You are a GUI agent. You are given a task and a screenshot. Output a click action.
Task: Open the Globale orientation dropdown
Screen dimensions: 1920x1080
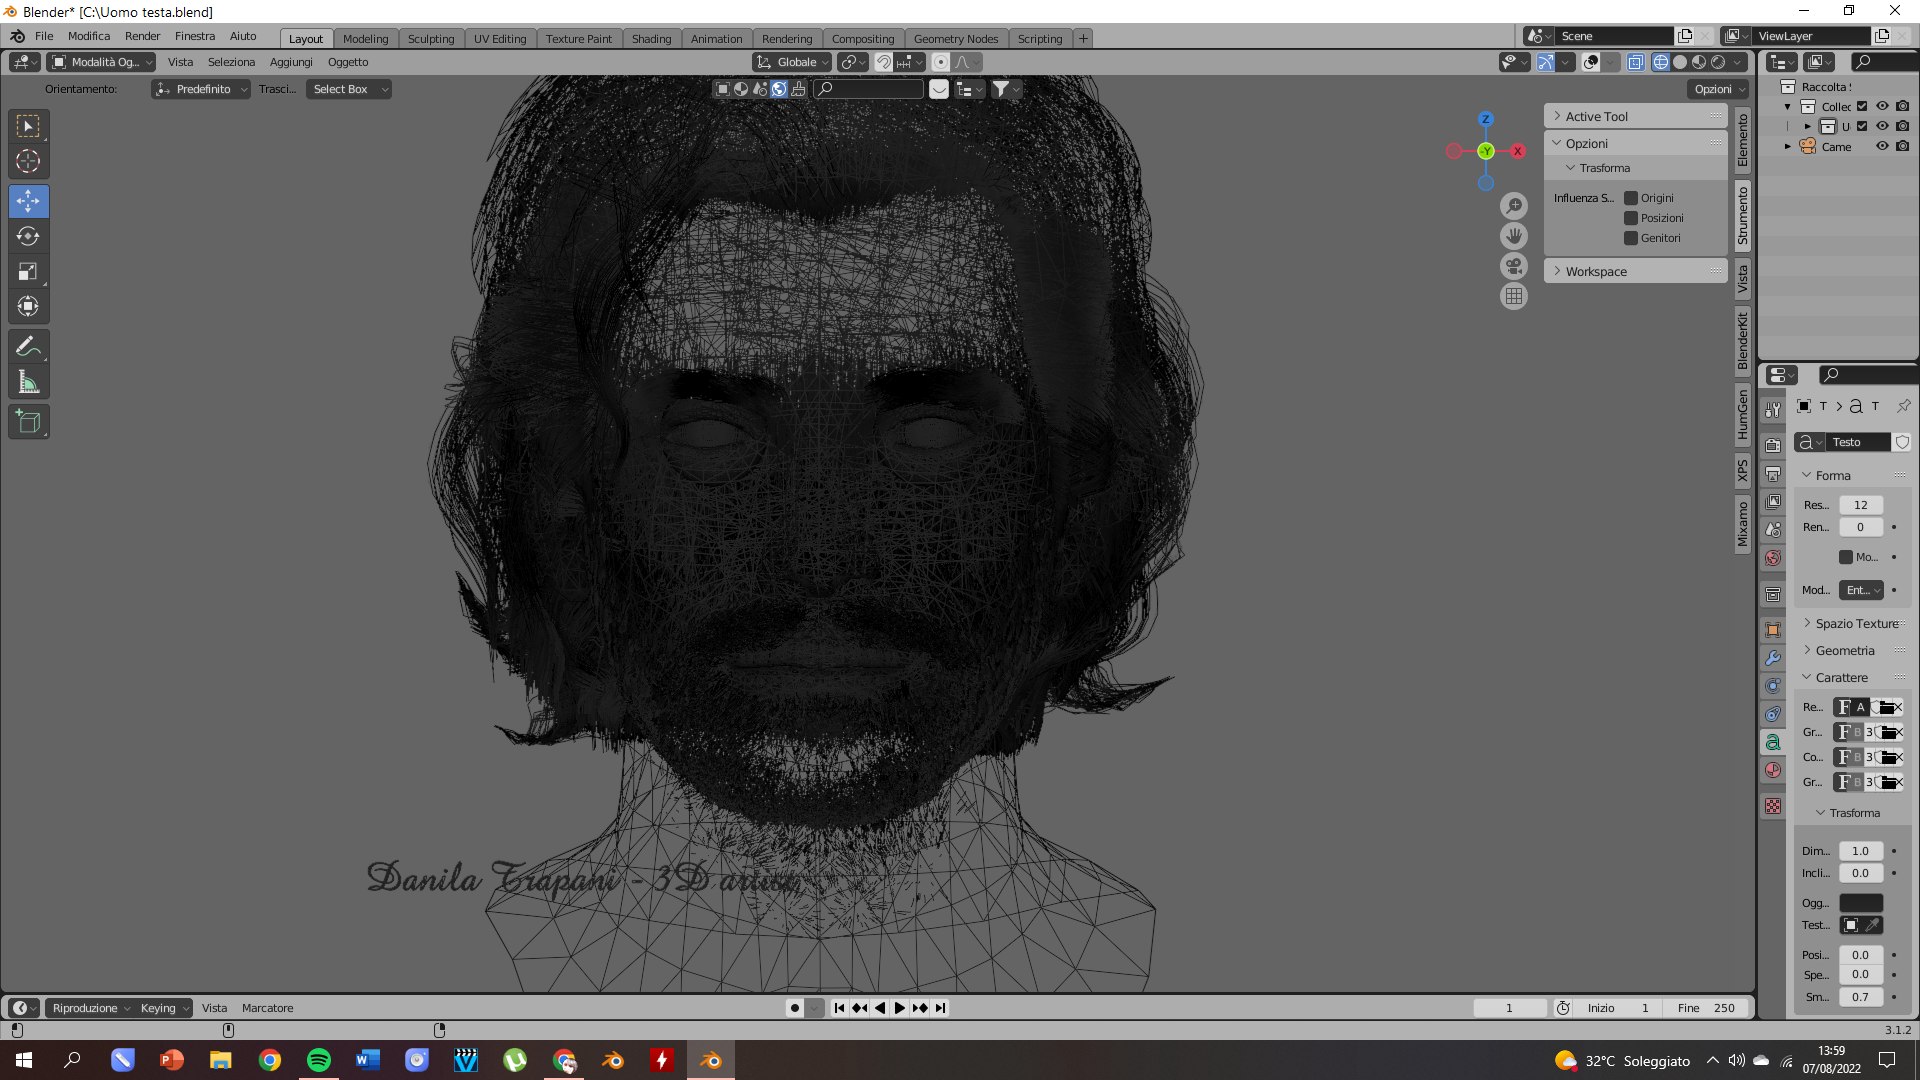tap(793, 62)
